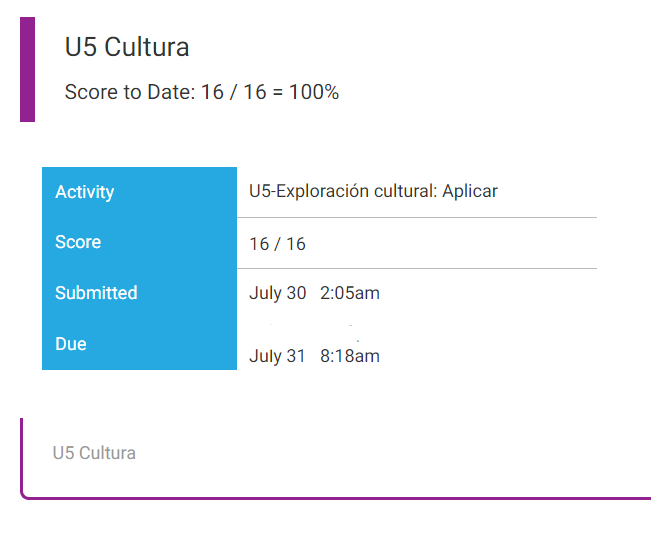
Task: Select the 16 / 16 score value in table
Action: tap(277, 244)
